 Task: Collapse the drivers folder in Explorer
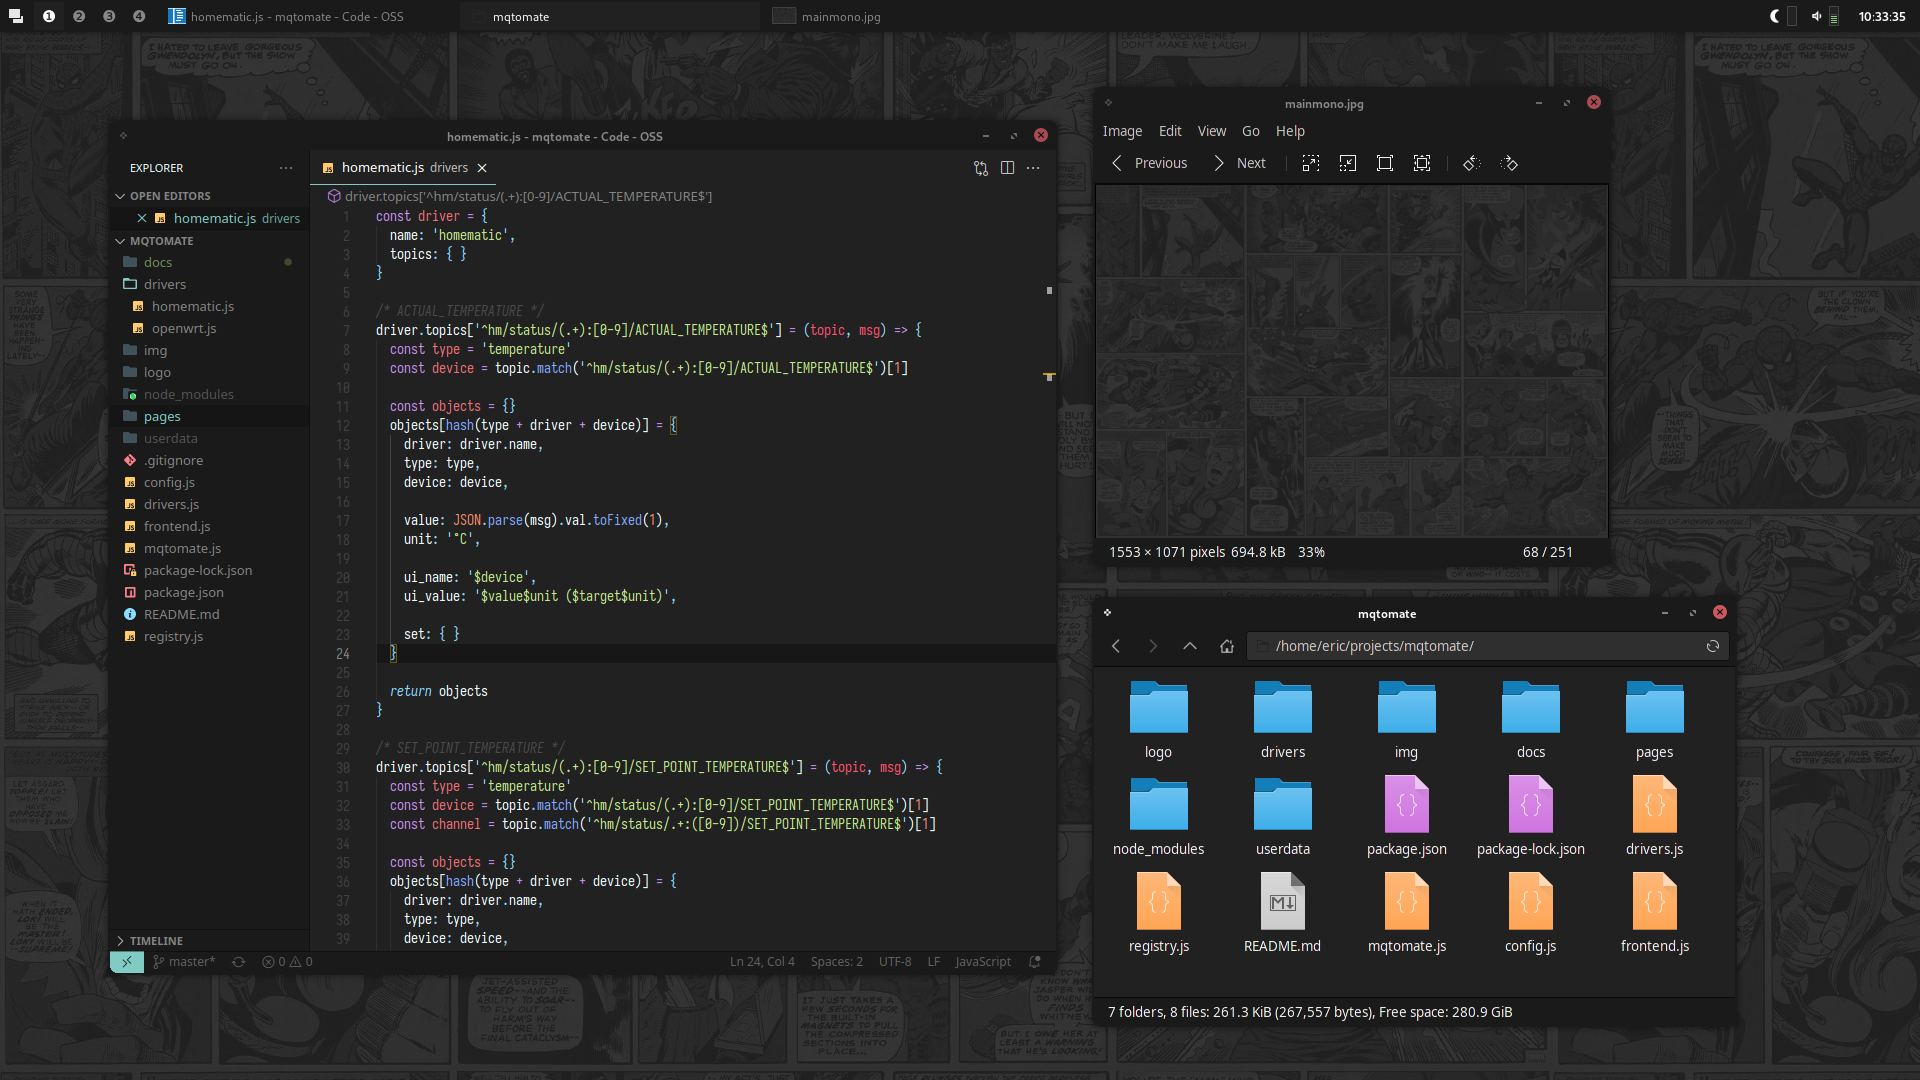pos(209,284)
